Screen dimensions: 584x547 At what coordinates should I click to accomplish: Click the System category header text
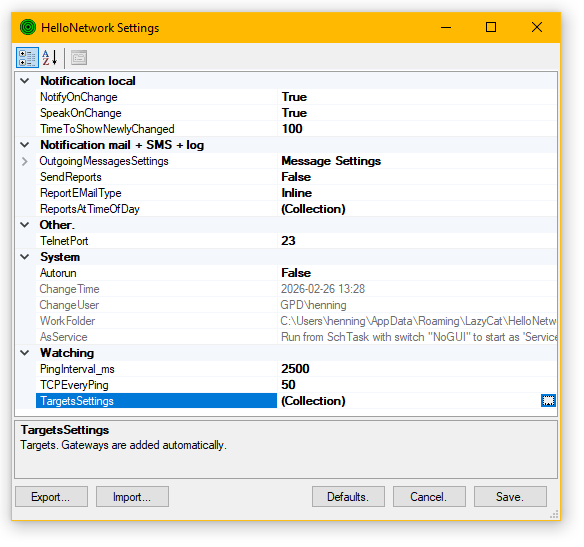tap(60, 257)
